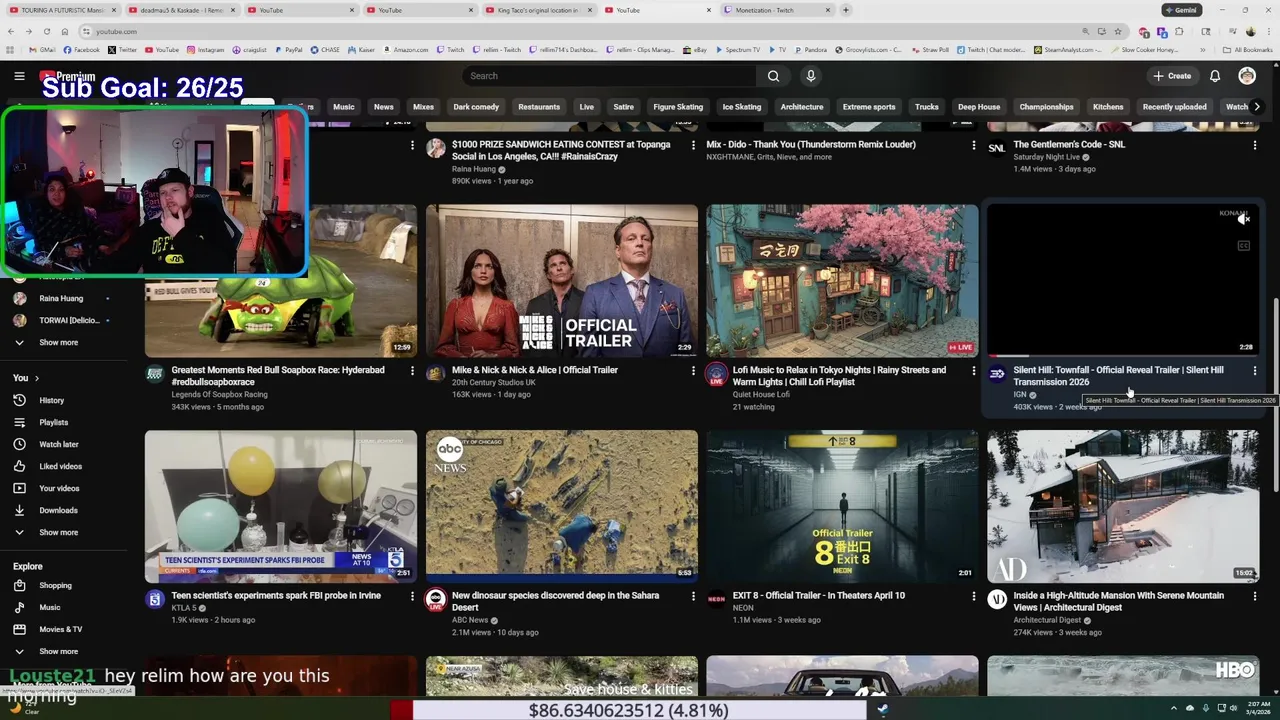Screen dimensions: 1280x720
Task: Click the browser reload button
Action: pyautogui.click(x=46, y=31)
